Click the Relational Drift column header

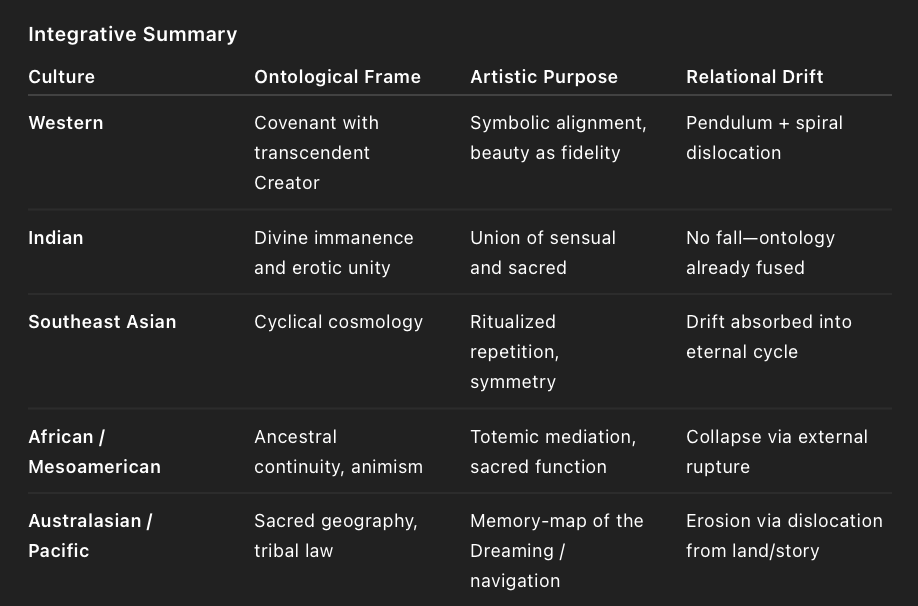(755, 77)
